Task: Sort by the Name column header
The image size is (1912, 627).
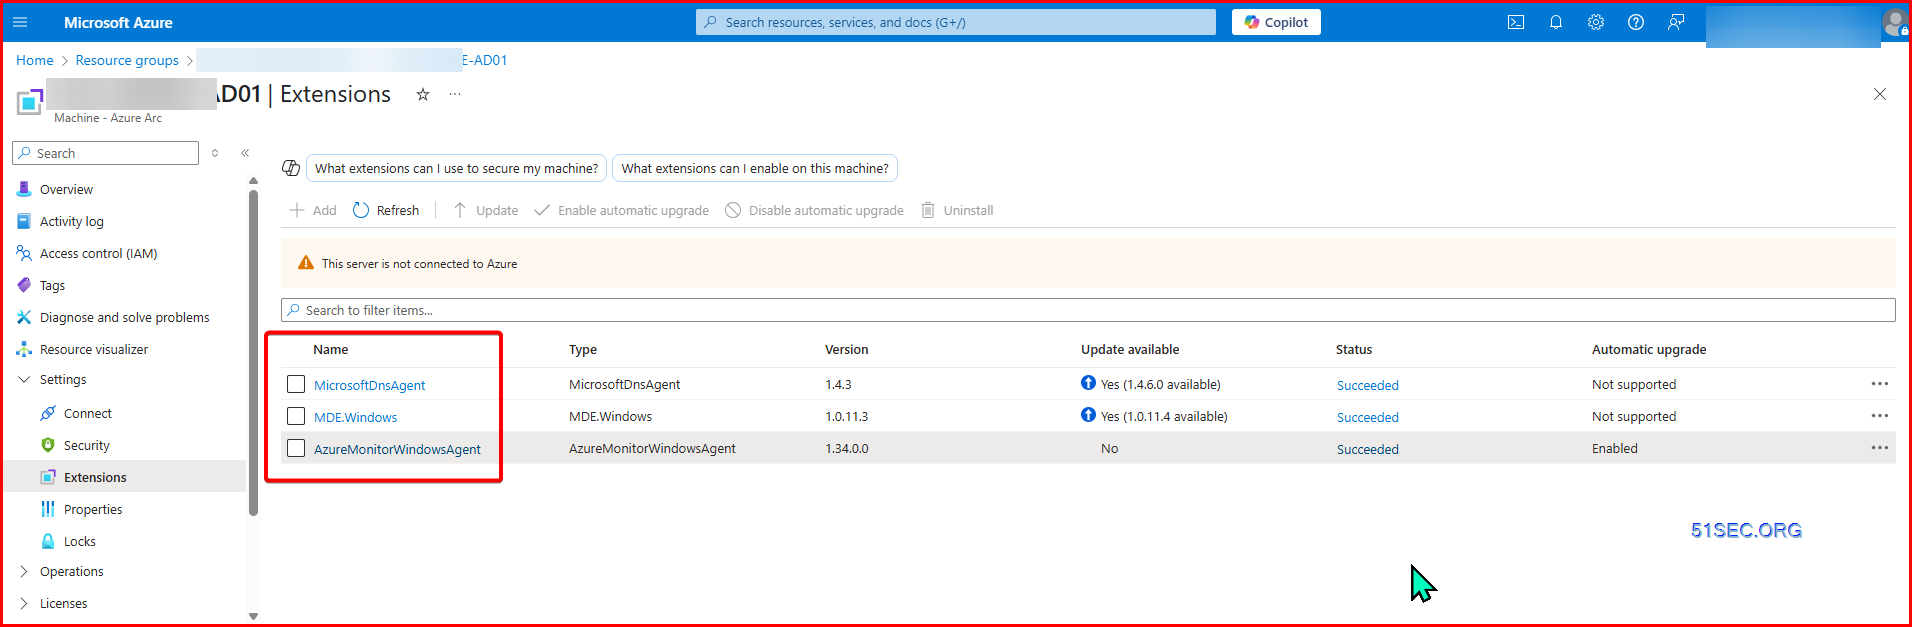Action: [331, 349]
